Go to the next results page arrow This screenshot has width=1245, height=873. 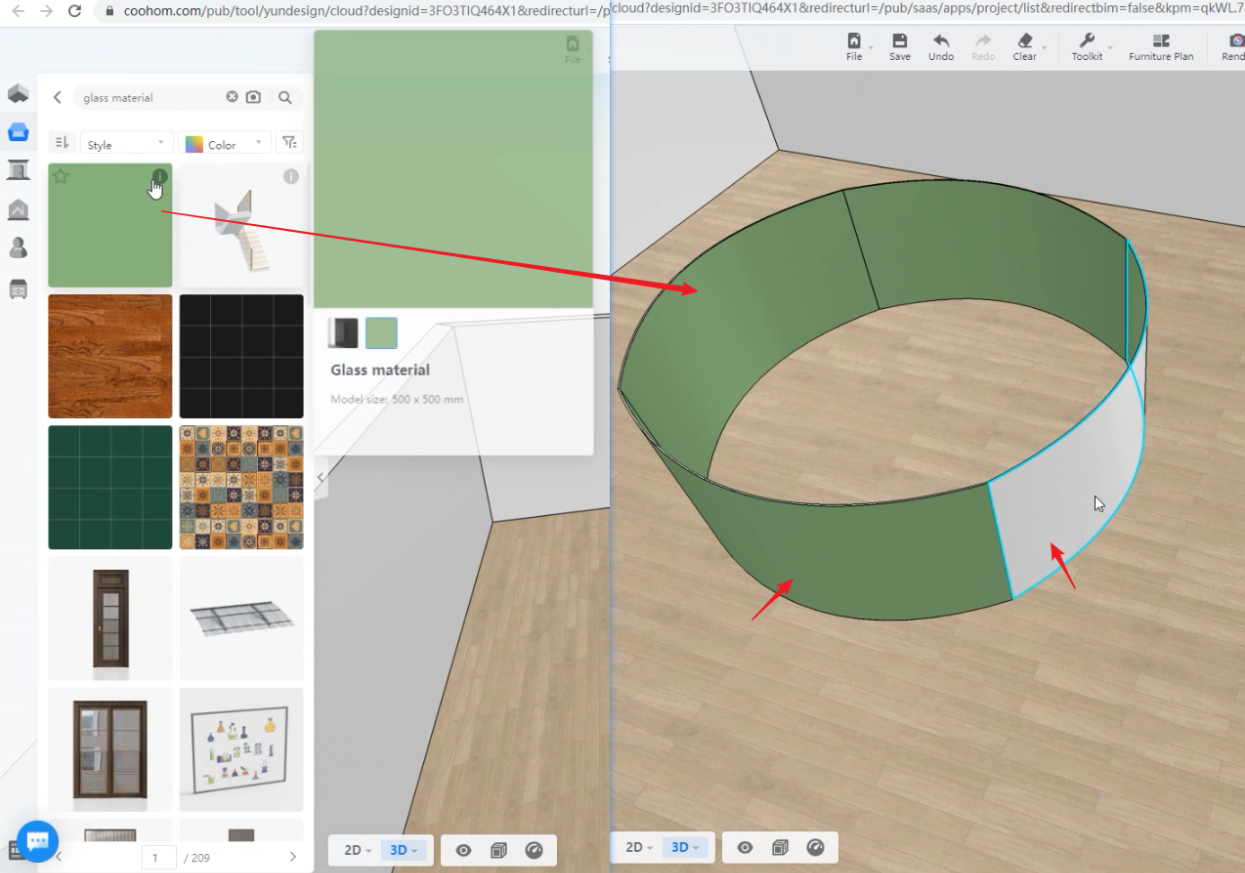tap(292, 857)
